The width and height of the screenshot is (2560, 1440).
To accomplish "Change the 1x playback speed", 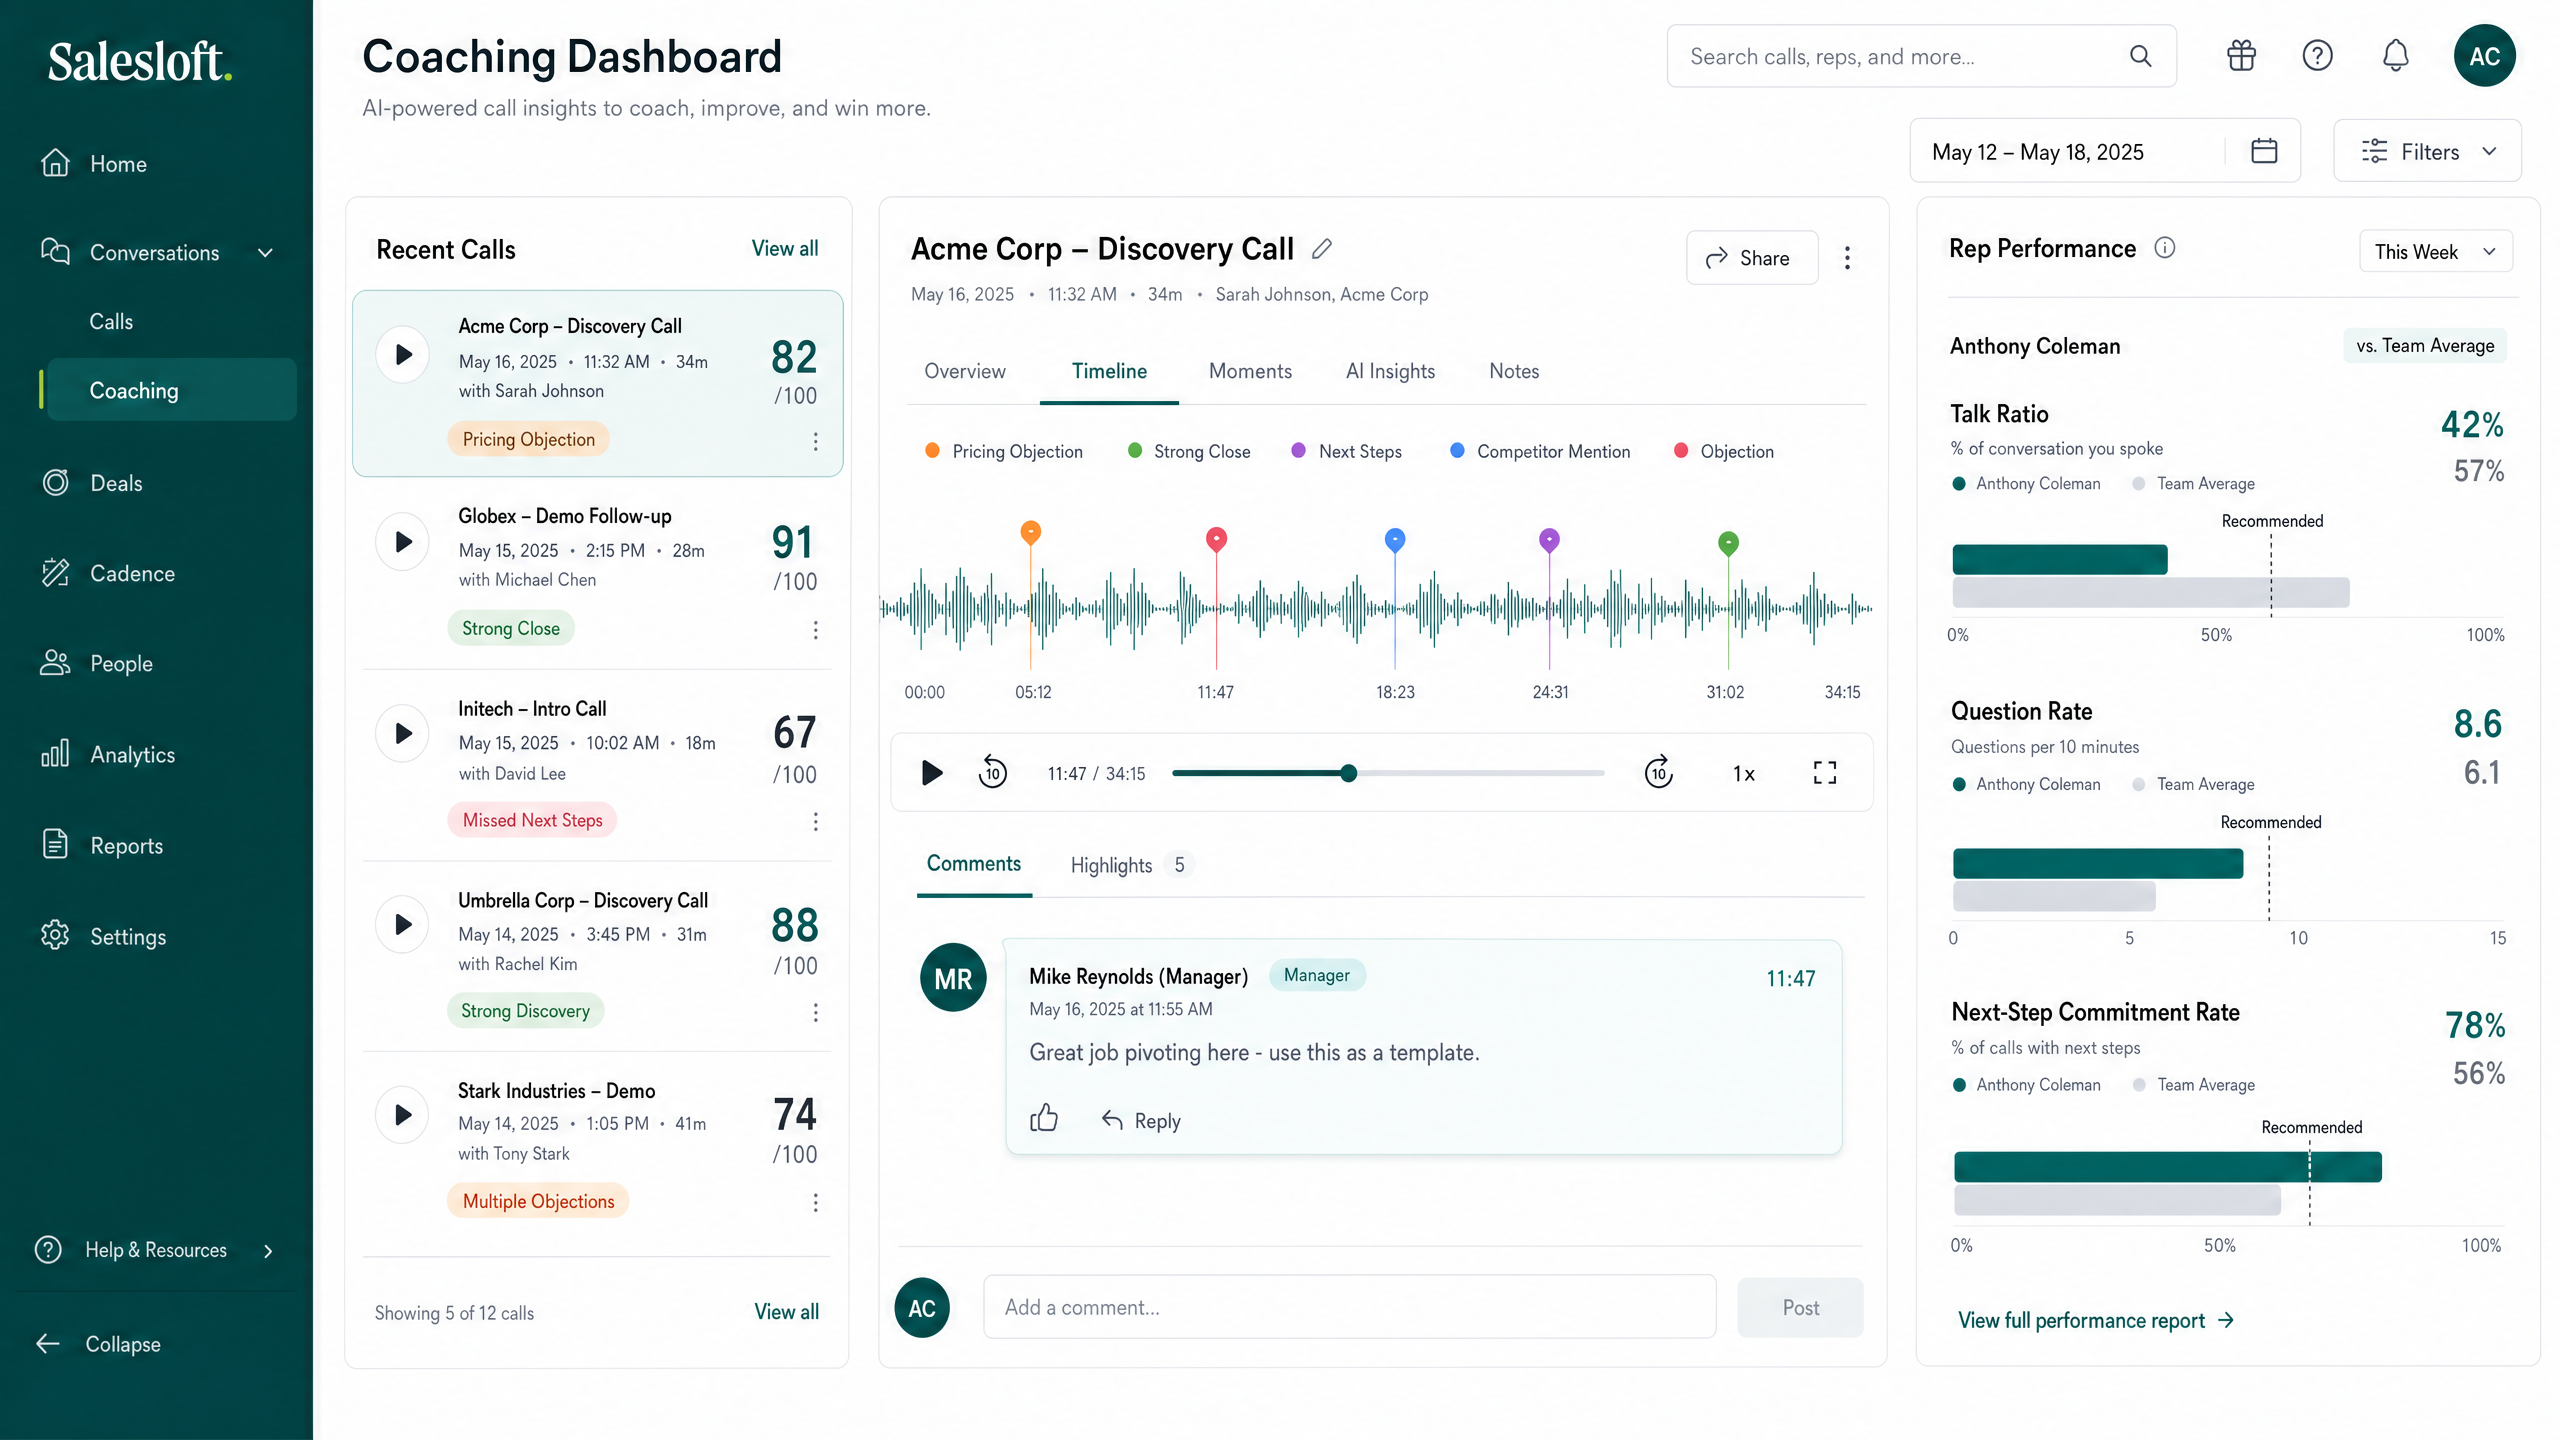I will tap(1743, 774).
